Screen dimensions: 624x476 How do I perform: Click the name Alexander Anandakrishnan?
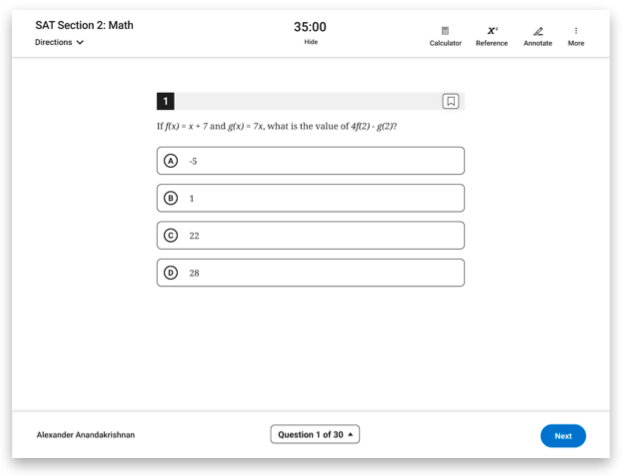click(x=85, y=436)
